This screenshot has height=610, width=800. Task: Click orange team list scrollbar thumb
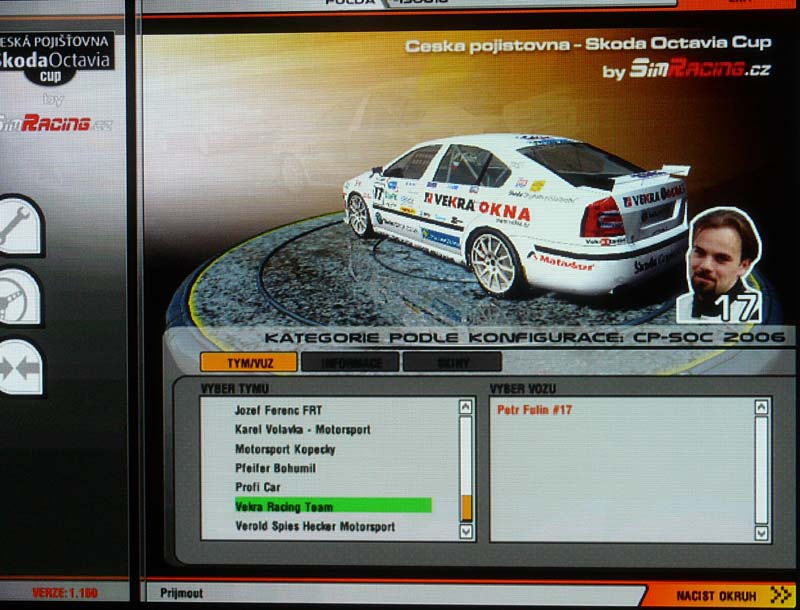click(466, 507)
